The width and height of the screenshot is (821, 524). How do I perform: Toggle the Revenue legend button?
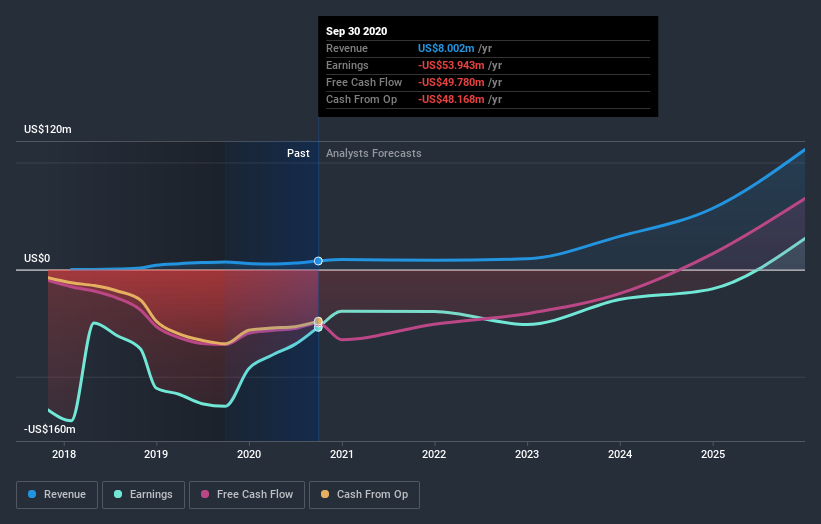pyautogui.click(x=57, y=495)
